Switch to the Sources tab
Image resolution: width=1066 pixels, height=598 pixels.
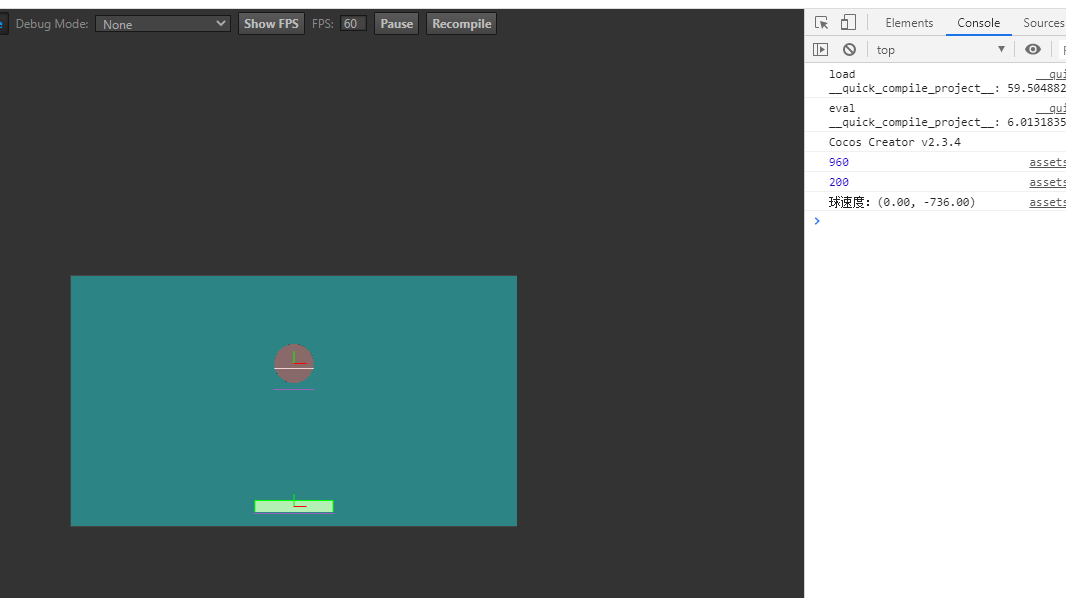(x=1044, y=22)
